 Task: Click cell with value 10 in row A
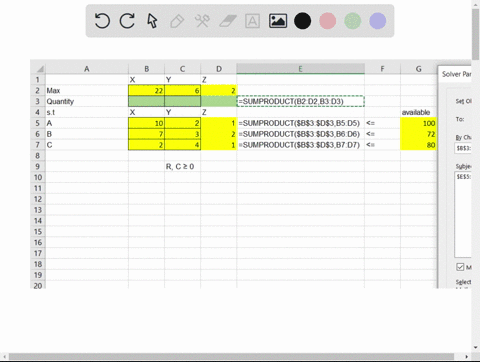(x=146, y=123)
